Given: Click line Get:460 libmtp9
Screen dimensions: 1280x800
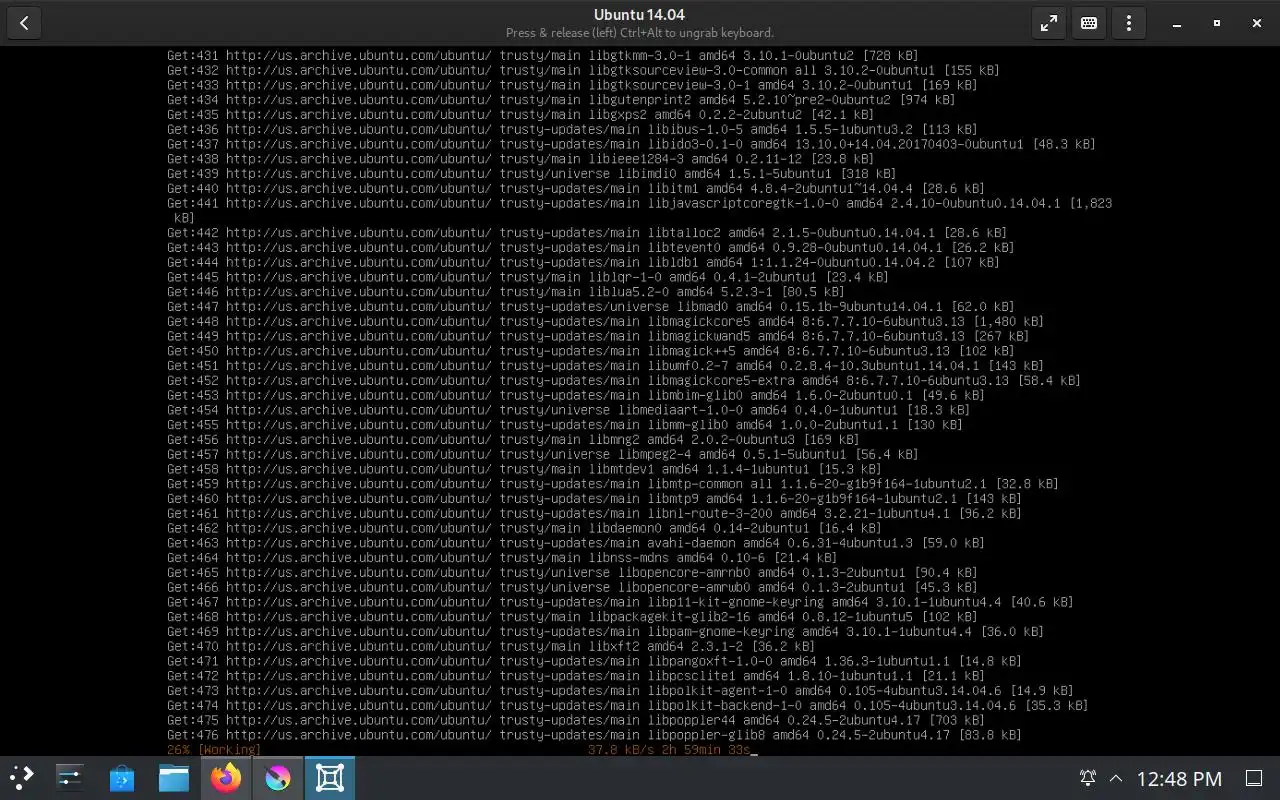Looking at the screenshot, I should [594, 498].
